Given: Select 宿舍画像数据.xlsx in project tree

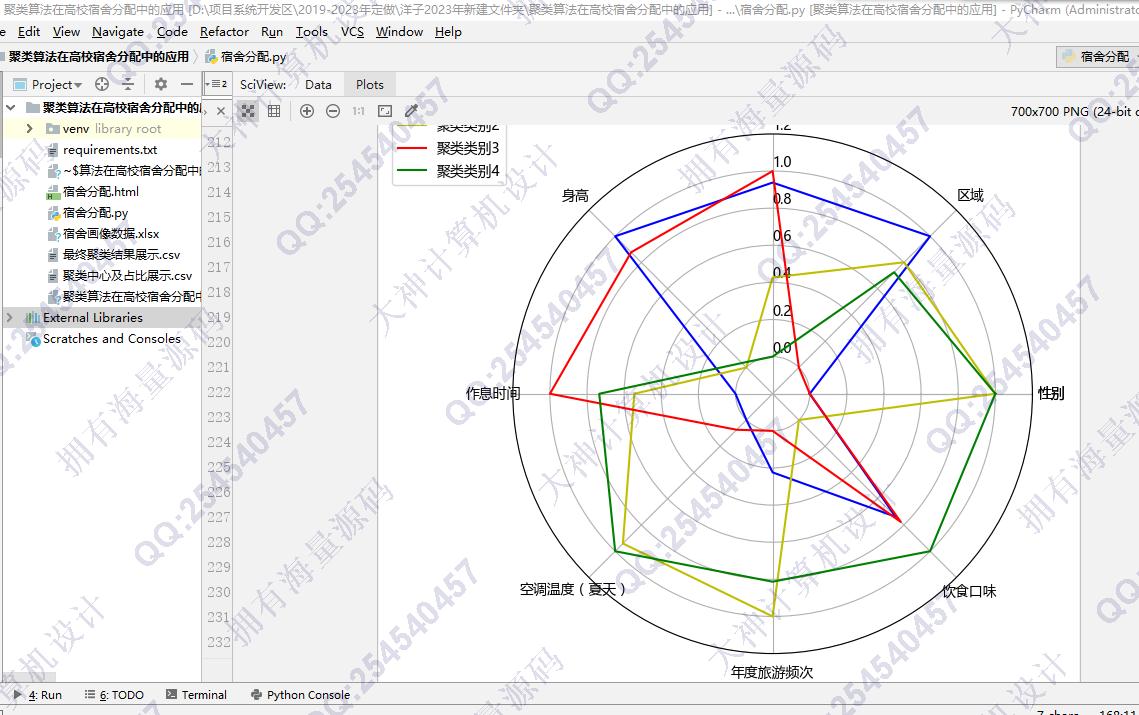Looking at the screenshot, I should tap(110, 234).
